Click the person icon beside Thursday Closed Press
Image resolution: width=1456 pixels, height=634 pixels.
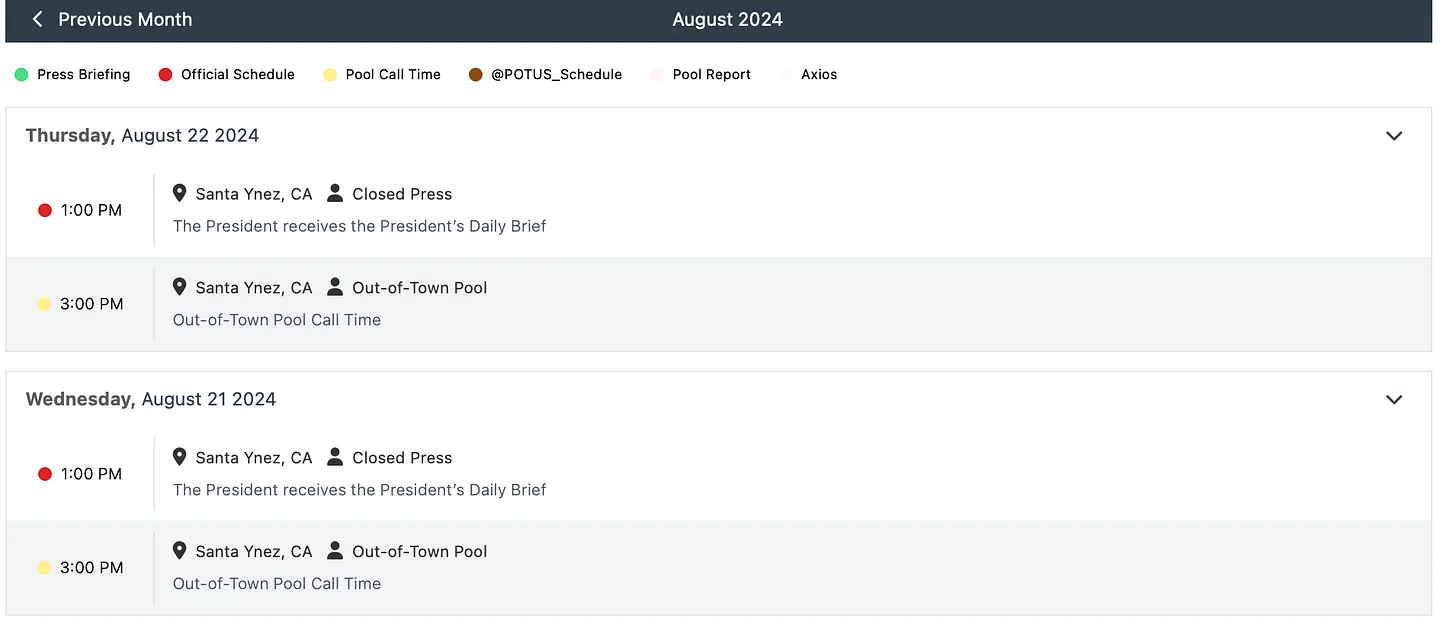(335, 193)
